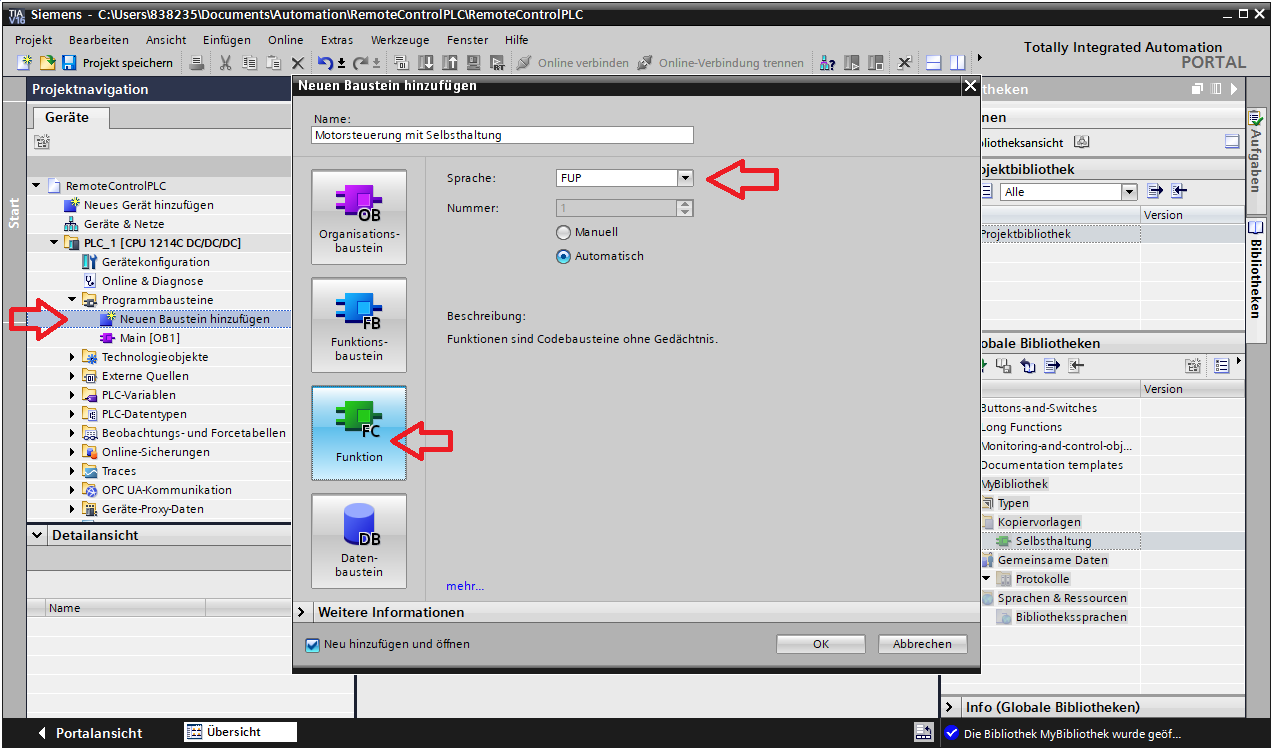The image size is (1273, 750).
Task: Click the undo arrow icon
Action: click(325, 63)
